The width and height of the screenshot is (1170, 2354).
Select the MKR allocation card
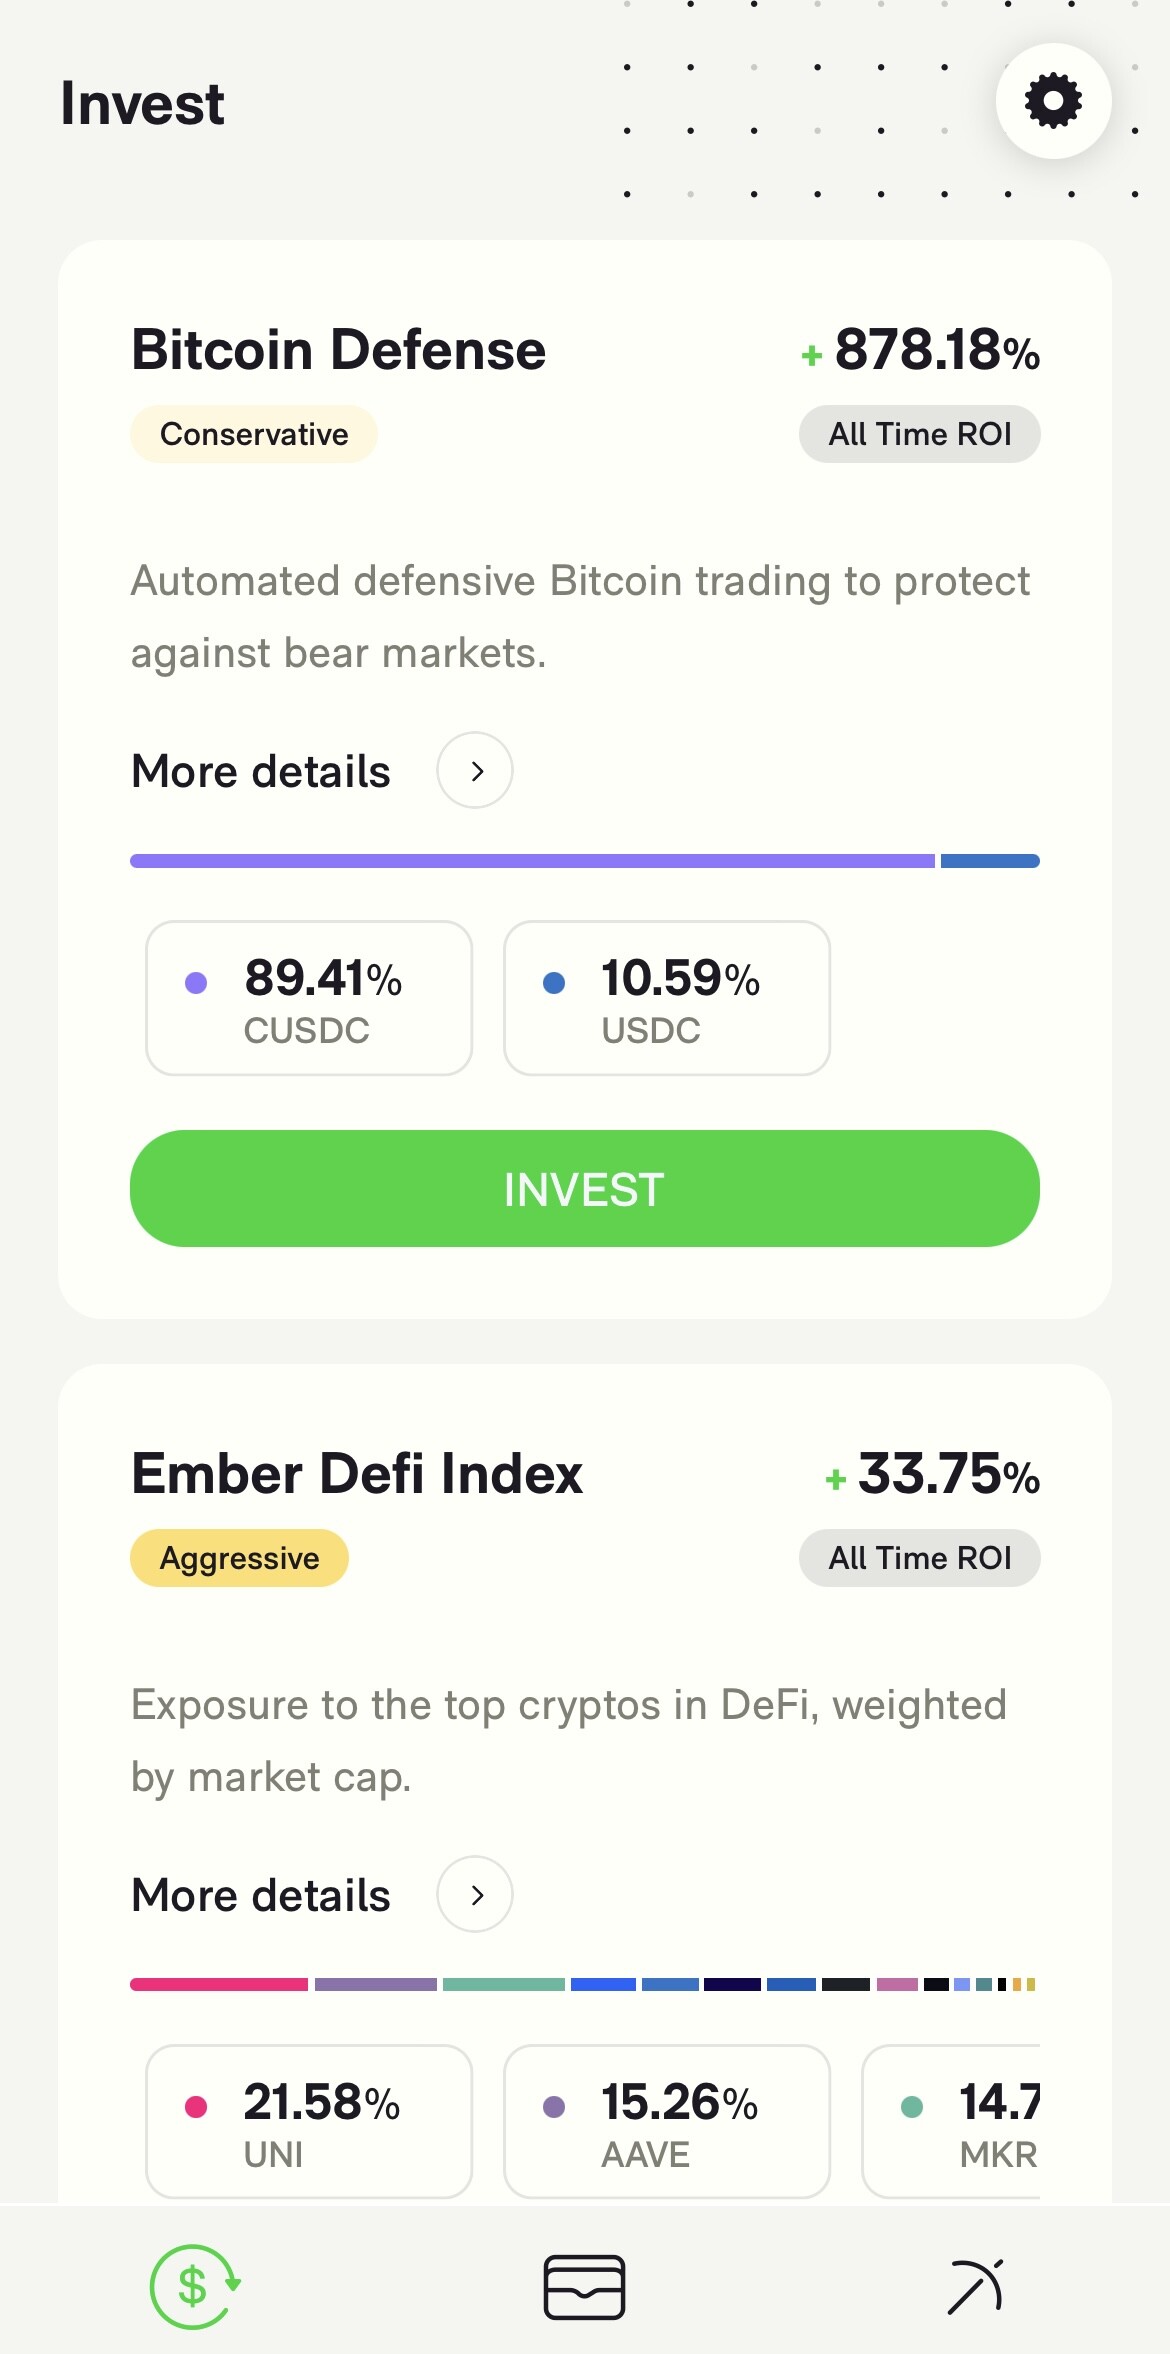(952, 2122)
